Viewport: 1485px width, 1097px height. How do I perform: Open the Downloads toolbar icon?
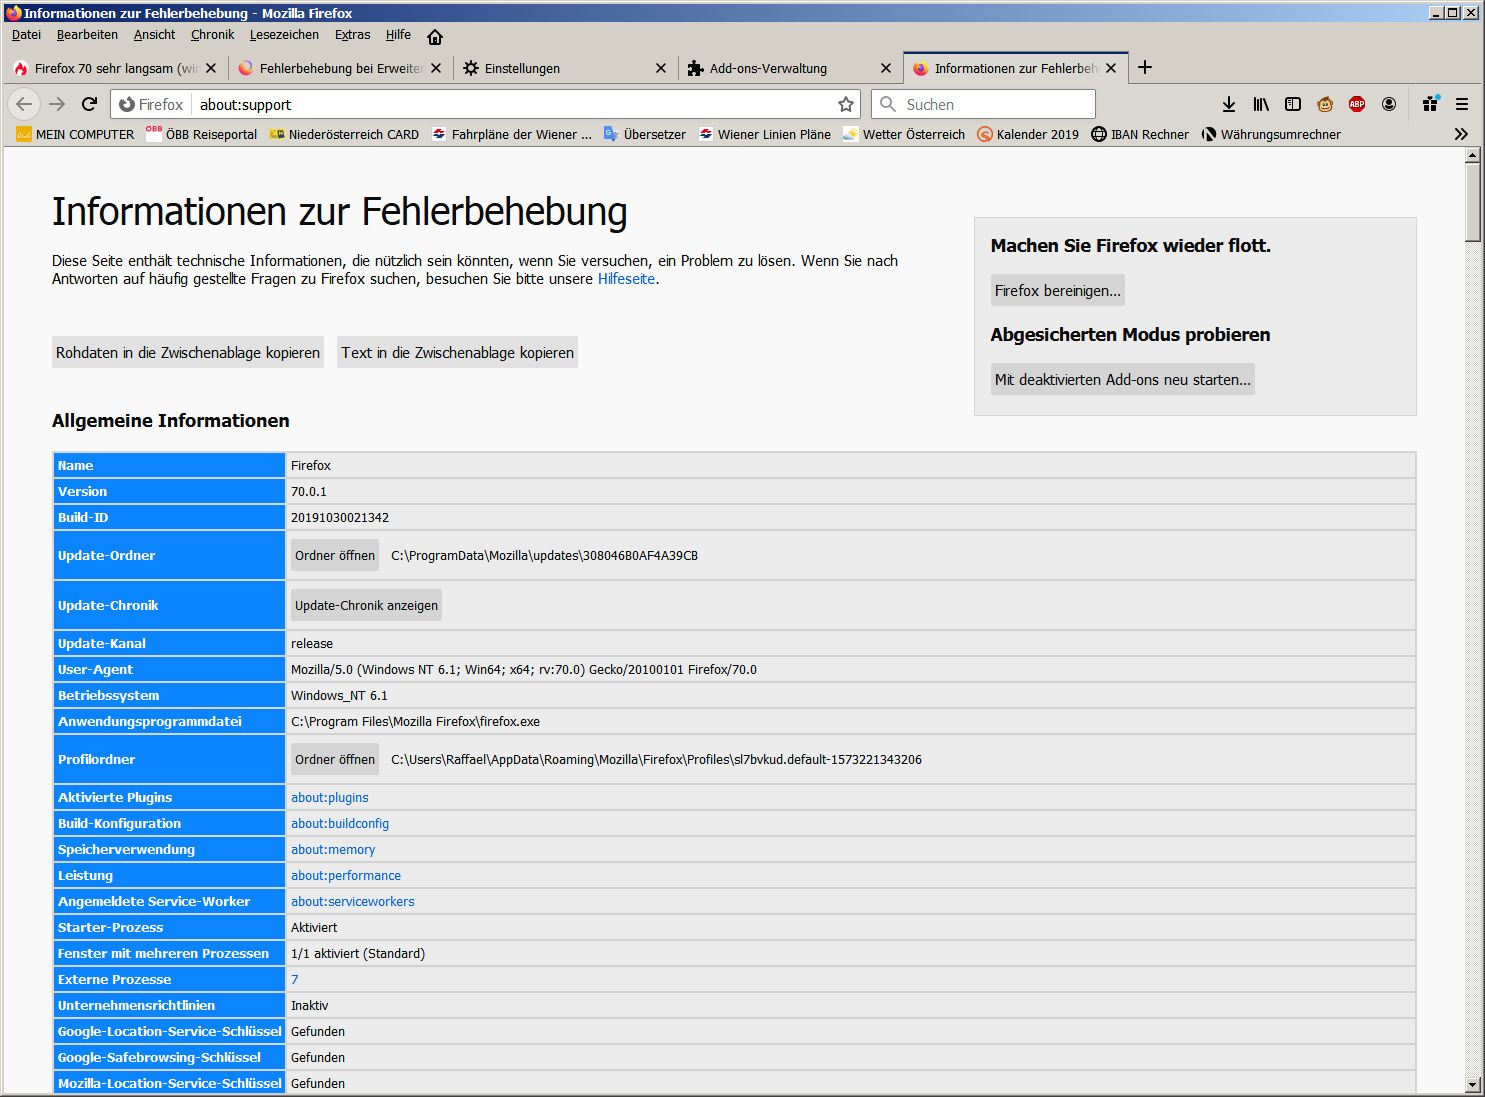pos(1229,104)
